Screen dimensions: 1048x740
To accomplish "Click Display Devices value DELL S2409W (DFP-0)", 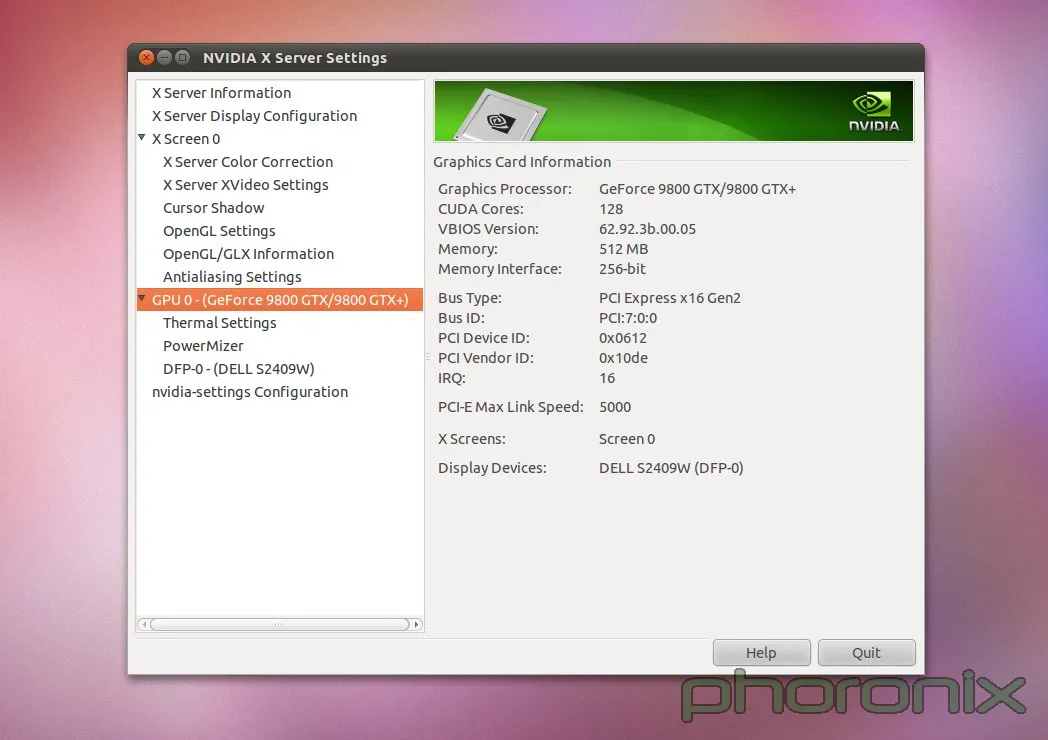I will click(671, 468).
